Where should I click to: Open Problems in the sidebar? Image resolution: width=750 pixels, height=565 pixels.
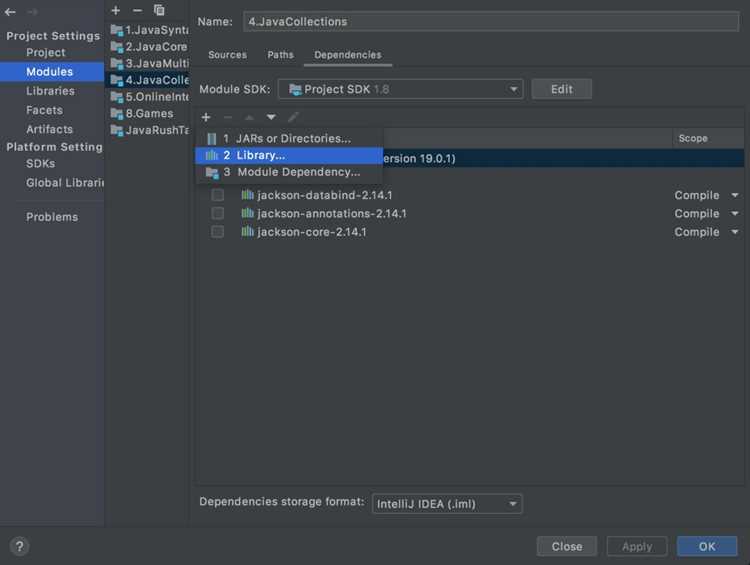52,217
